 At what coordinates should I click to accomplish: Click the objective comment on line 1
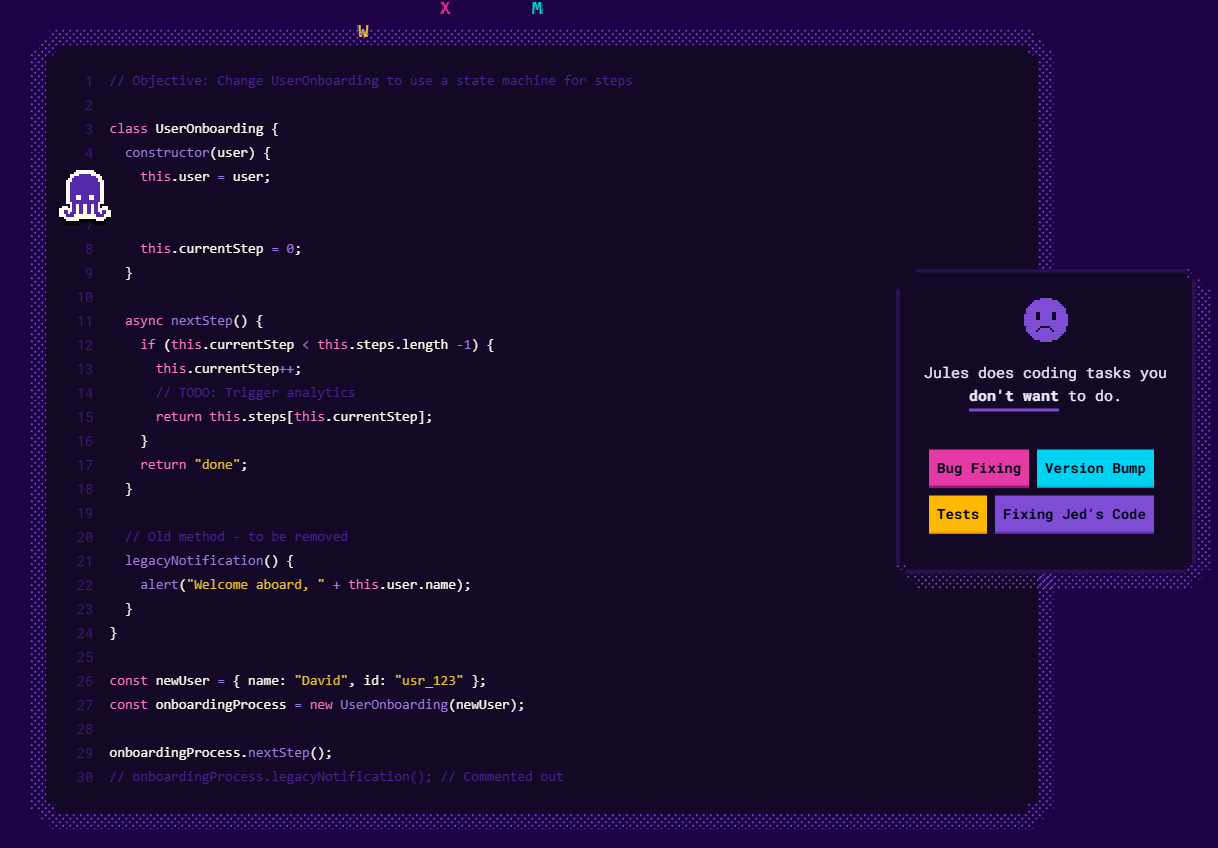pyautogui.click(x=370, y=81)
